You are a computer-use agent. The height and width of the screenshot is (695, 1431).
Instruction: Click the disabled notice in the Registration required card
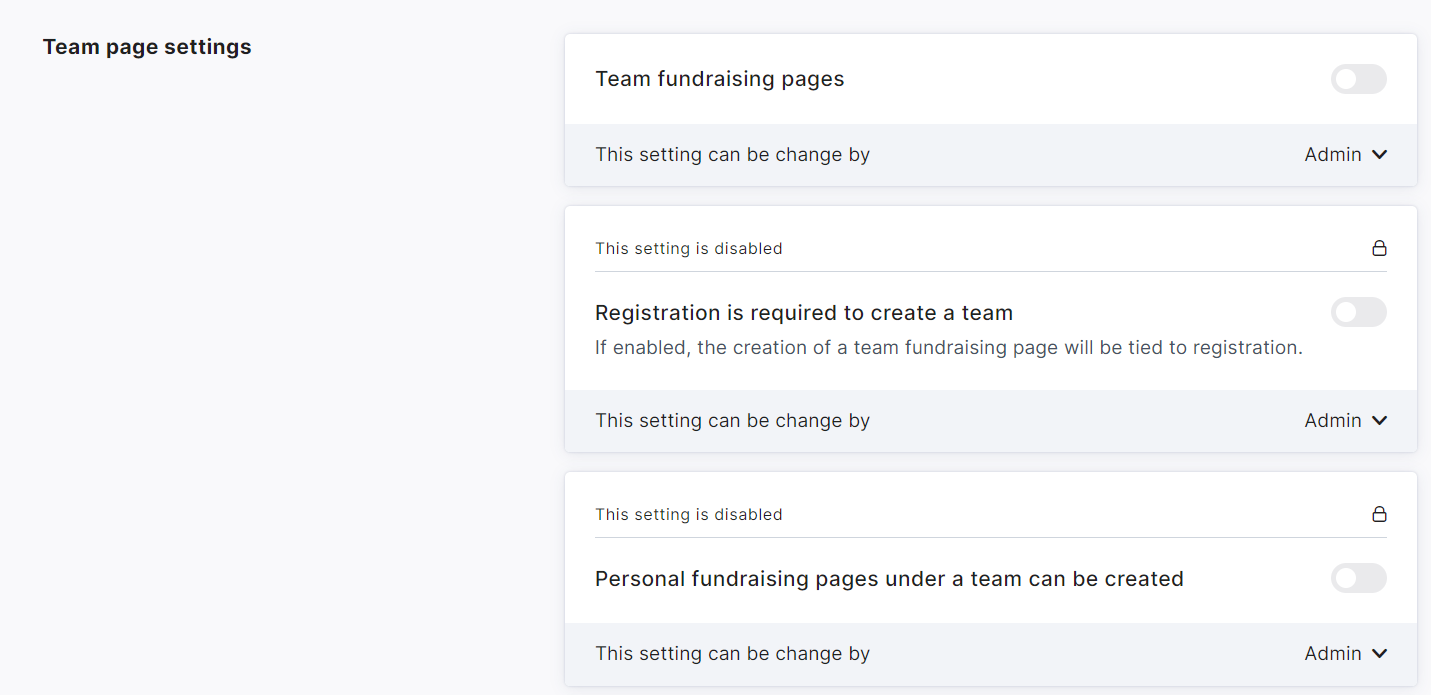[x=688, y=248]
